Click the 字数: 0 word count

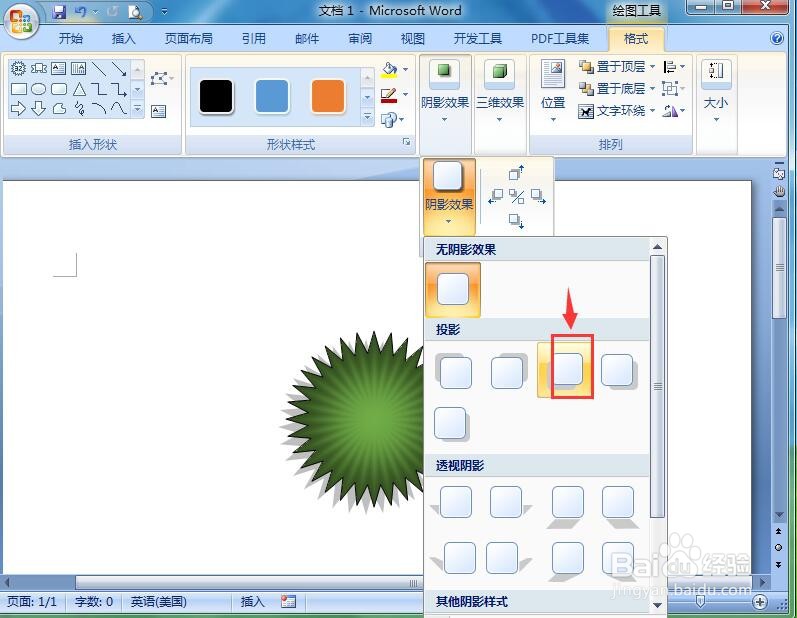click(94, 602)
